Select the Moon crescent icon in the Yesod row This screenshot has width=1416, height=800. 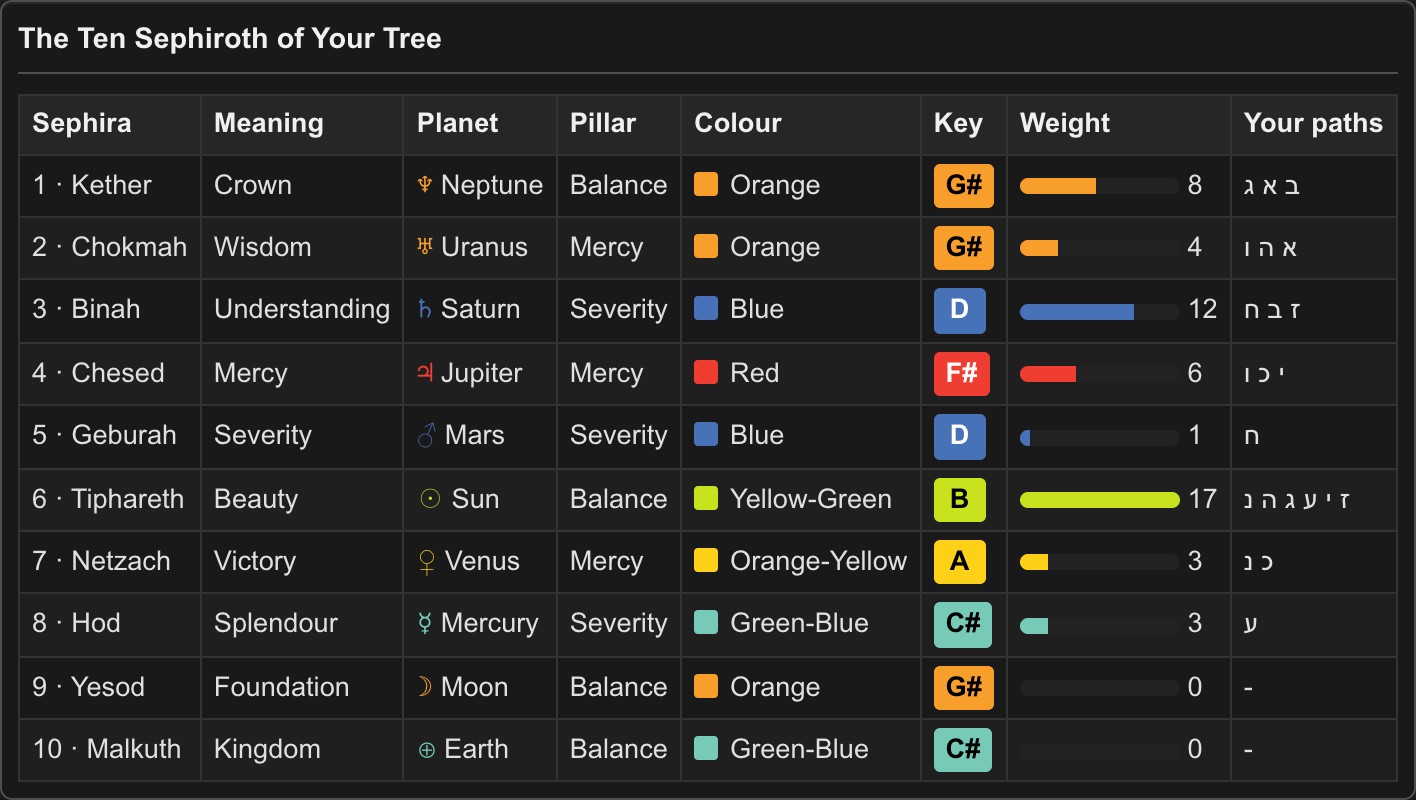[x=425, y=687]
